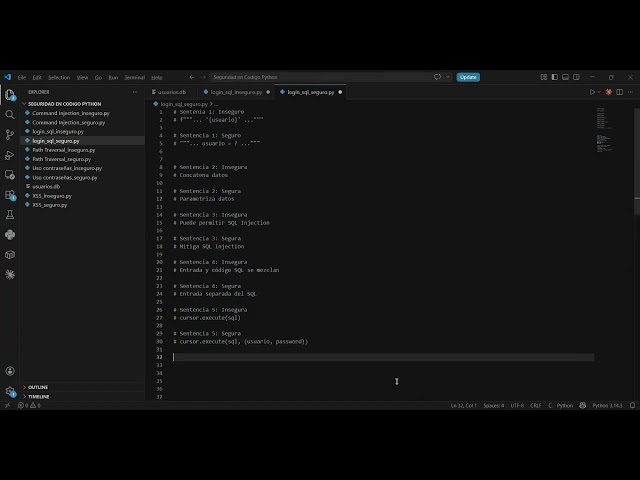Open usuarios.db in explorer tree
The width and height of the screenshot is (640, 480).
pyautogui.click(x=46, y=187)
